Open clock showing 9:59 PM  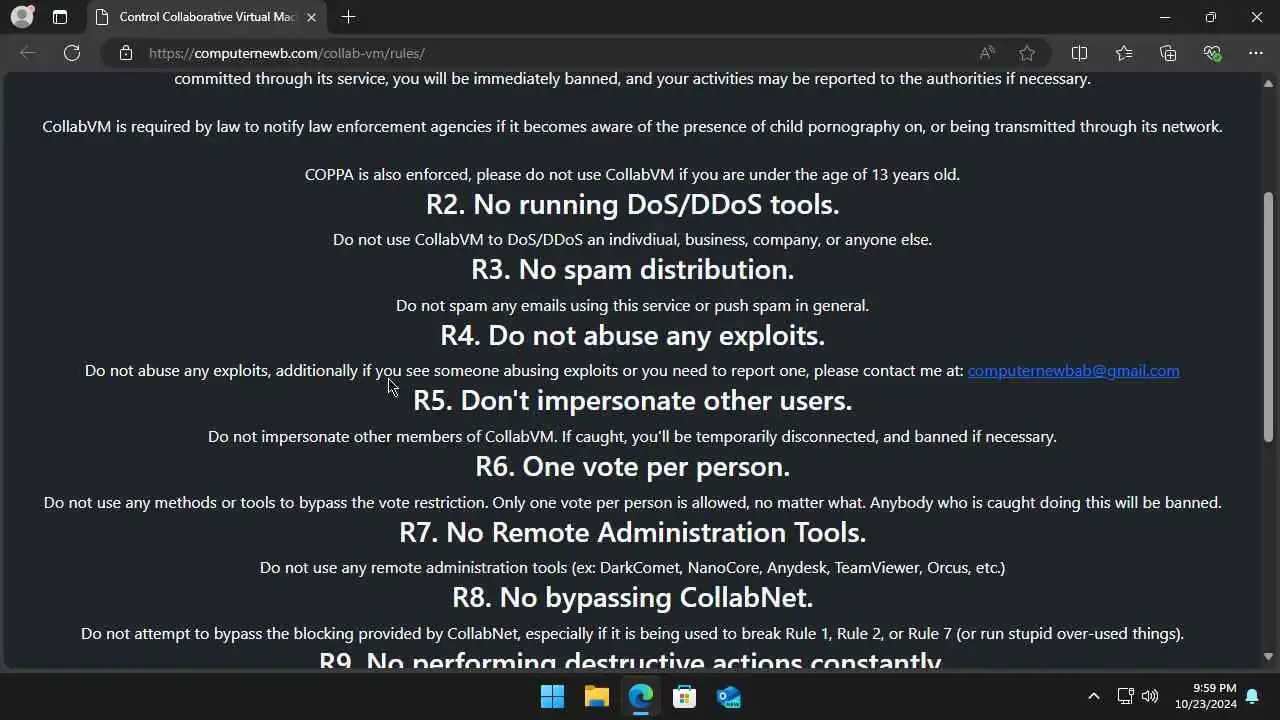click(1204, 696)
